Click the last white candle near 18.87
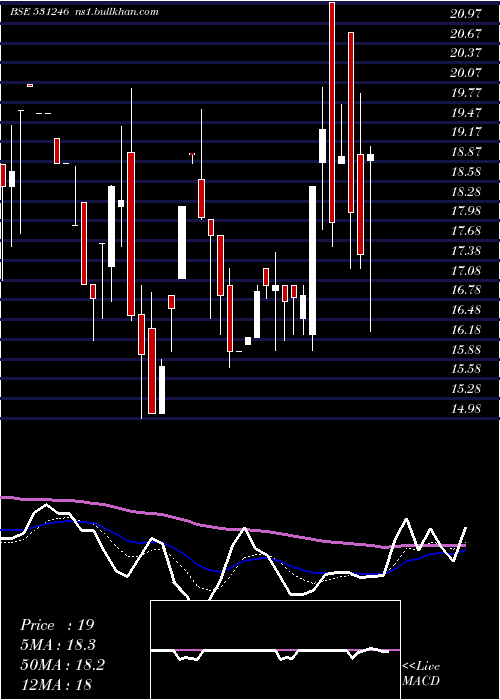This screenshot has height=700, width=500. click(x=371, y=157)
